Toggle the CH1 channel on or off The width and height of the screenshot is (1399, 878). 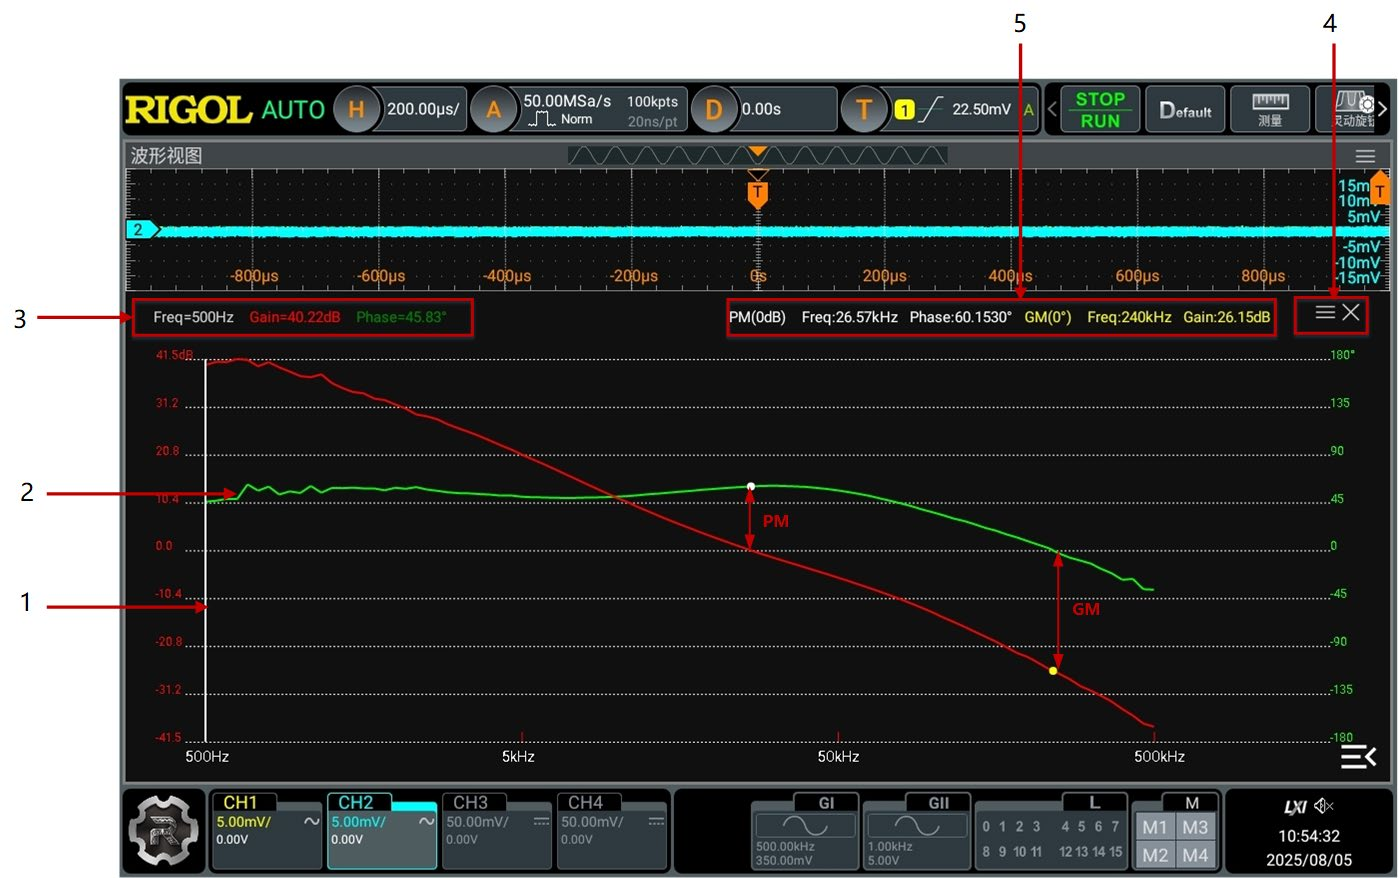(266, 830)
